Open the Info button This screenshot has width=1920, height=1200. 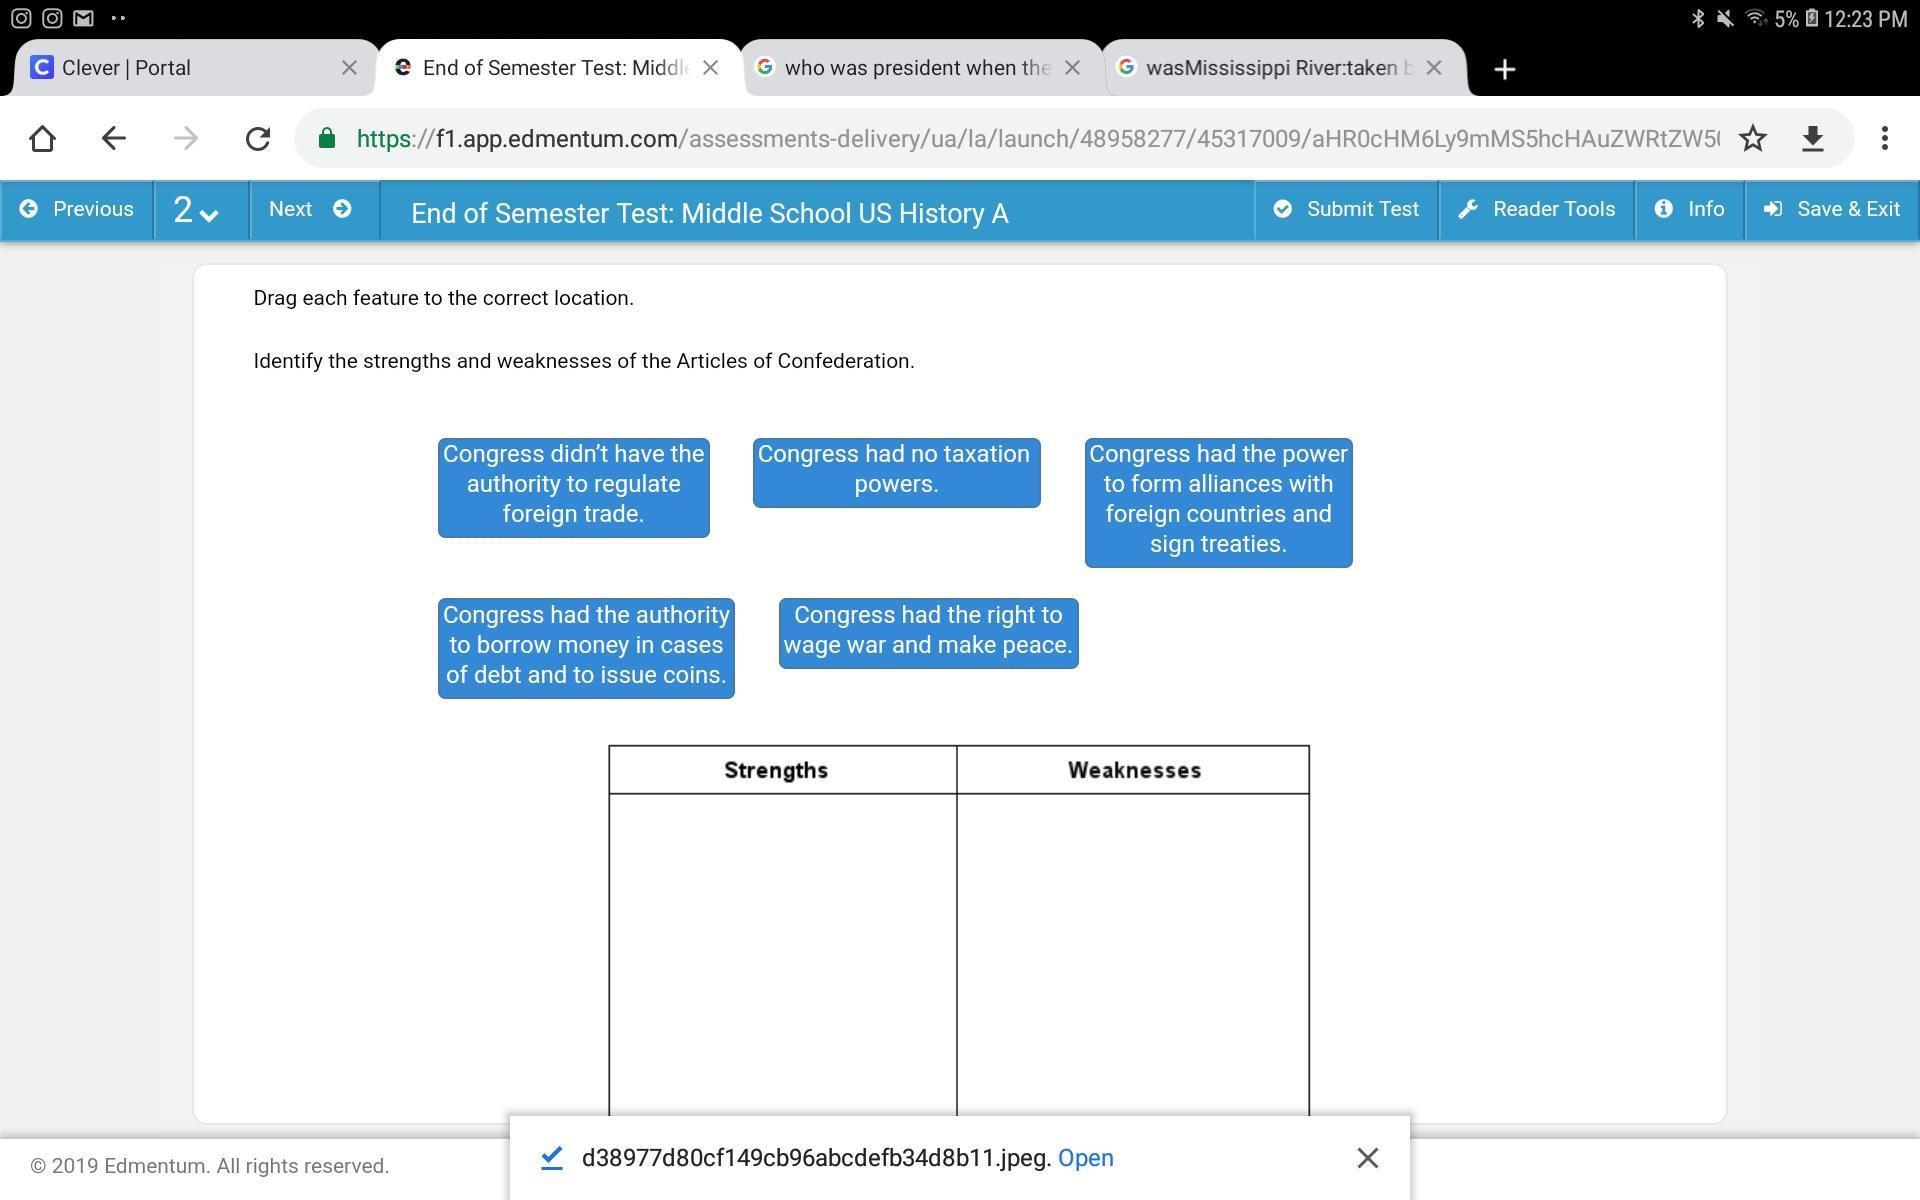click(1689, 210)
